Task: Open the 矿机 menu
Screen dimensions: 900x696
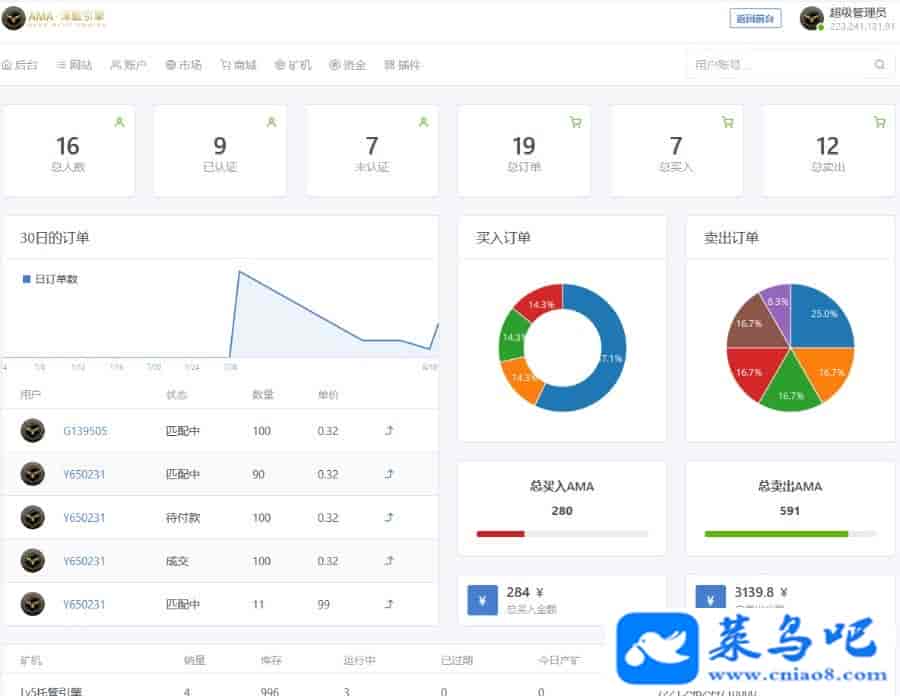Action: [293, 65]
